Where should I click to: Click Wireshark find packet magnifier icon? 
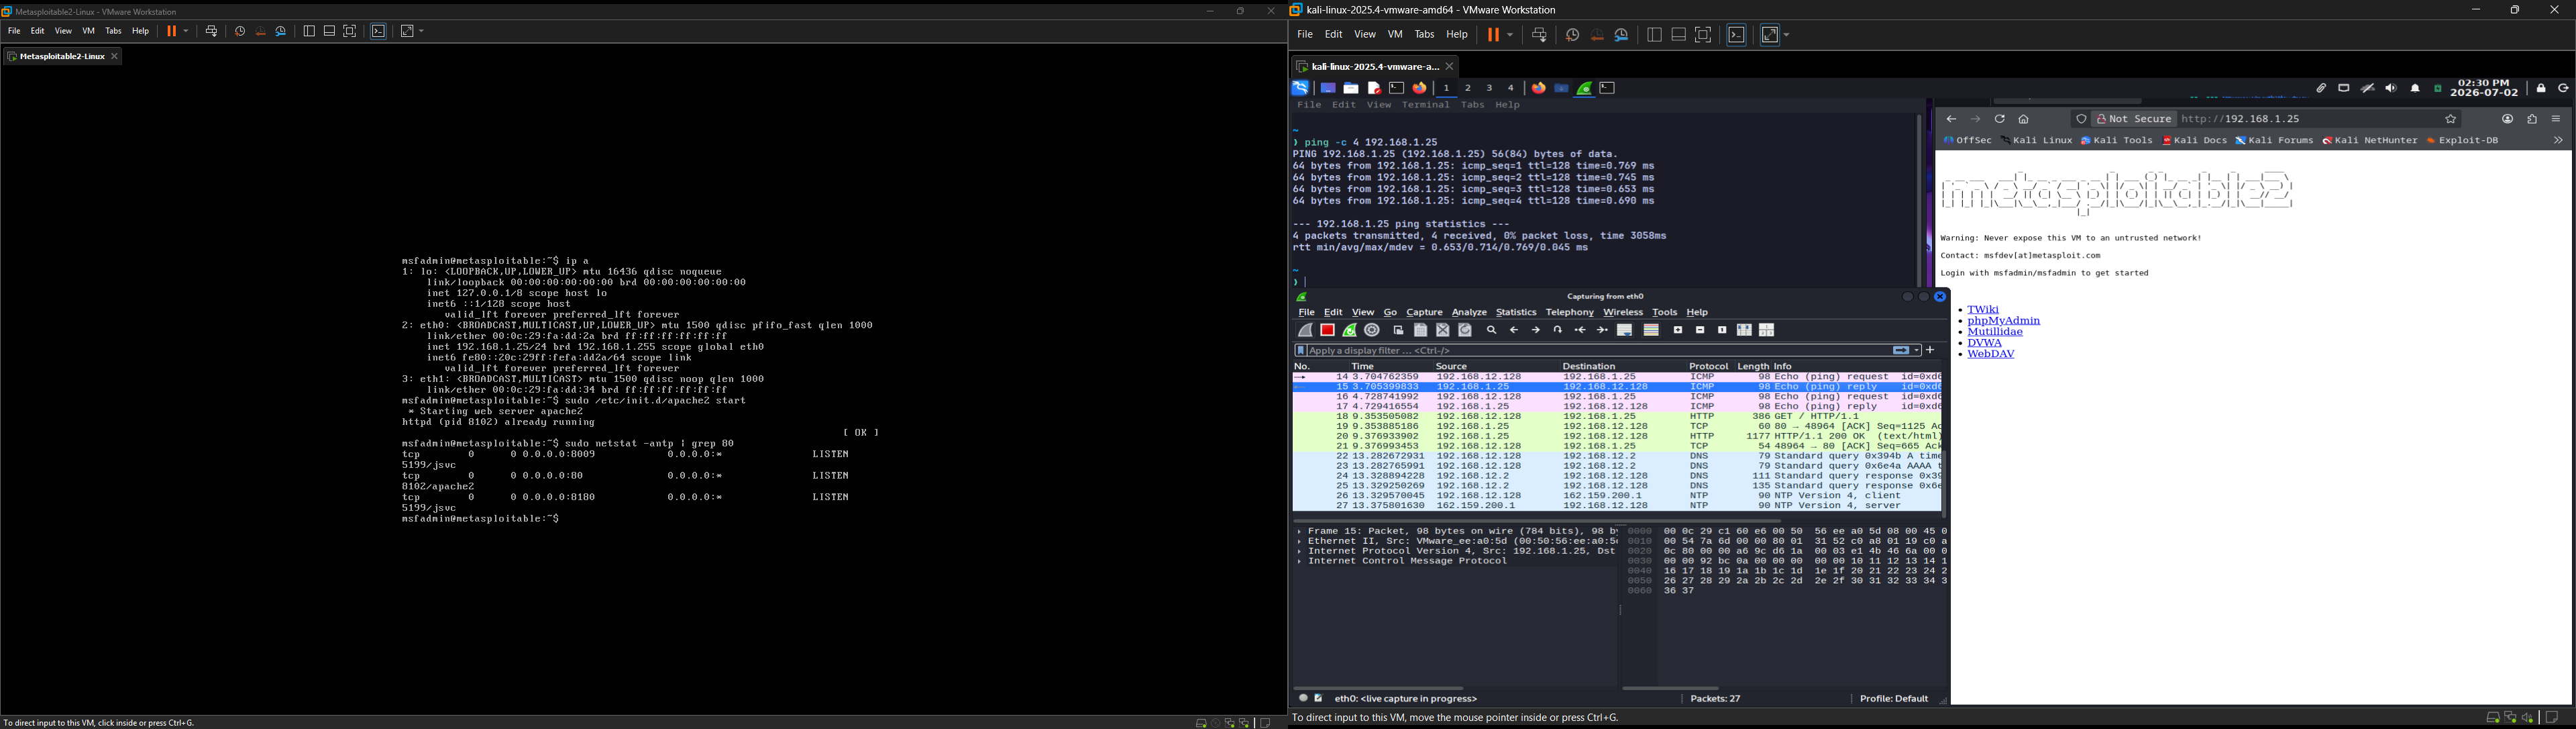click(1492, 330)
